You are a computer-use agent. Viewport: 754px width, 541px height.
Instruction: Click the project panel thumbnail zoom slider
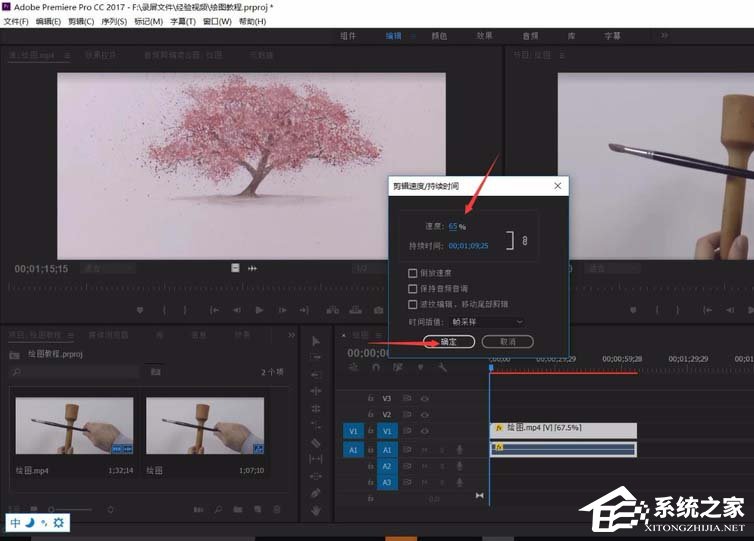[70, 509]
